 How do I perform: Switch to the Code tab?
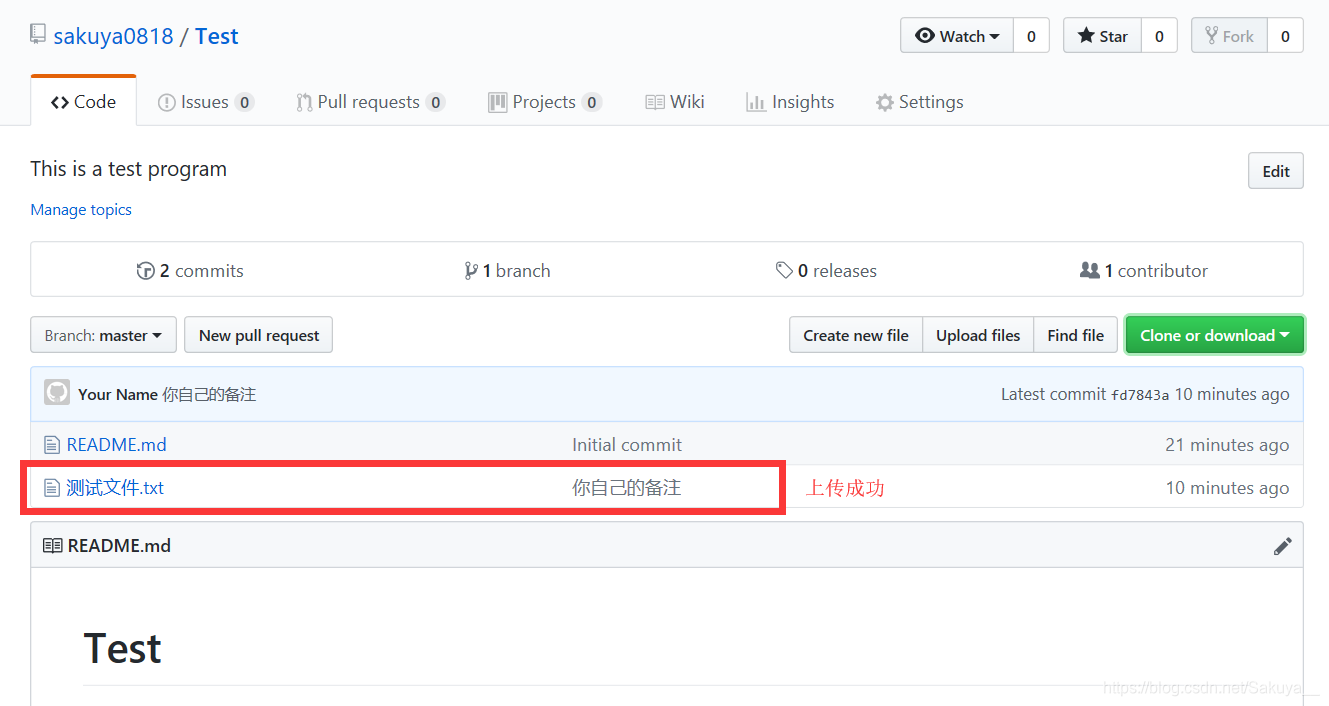point(84,102)
